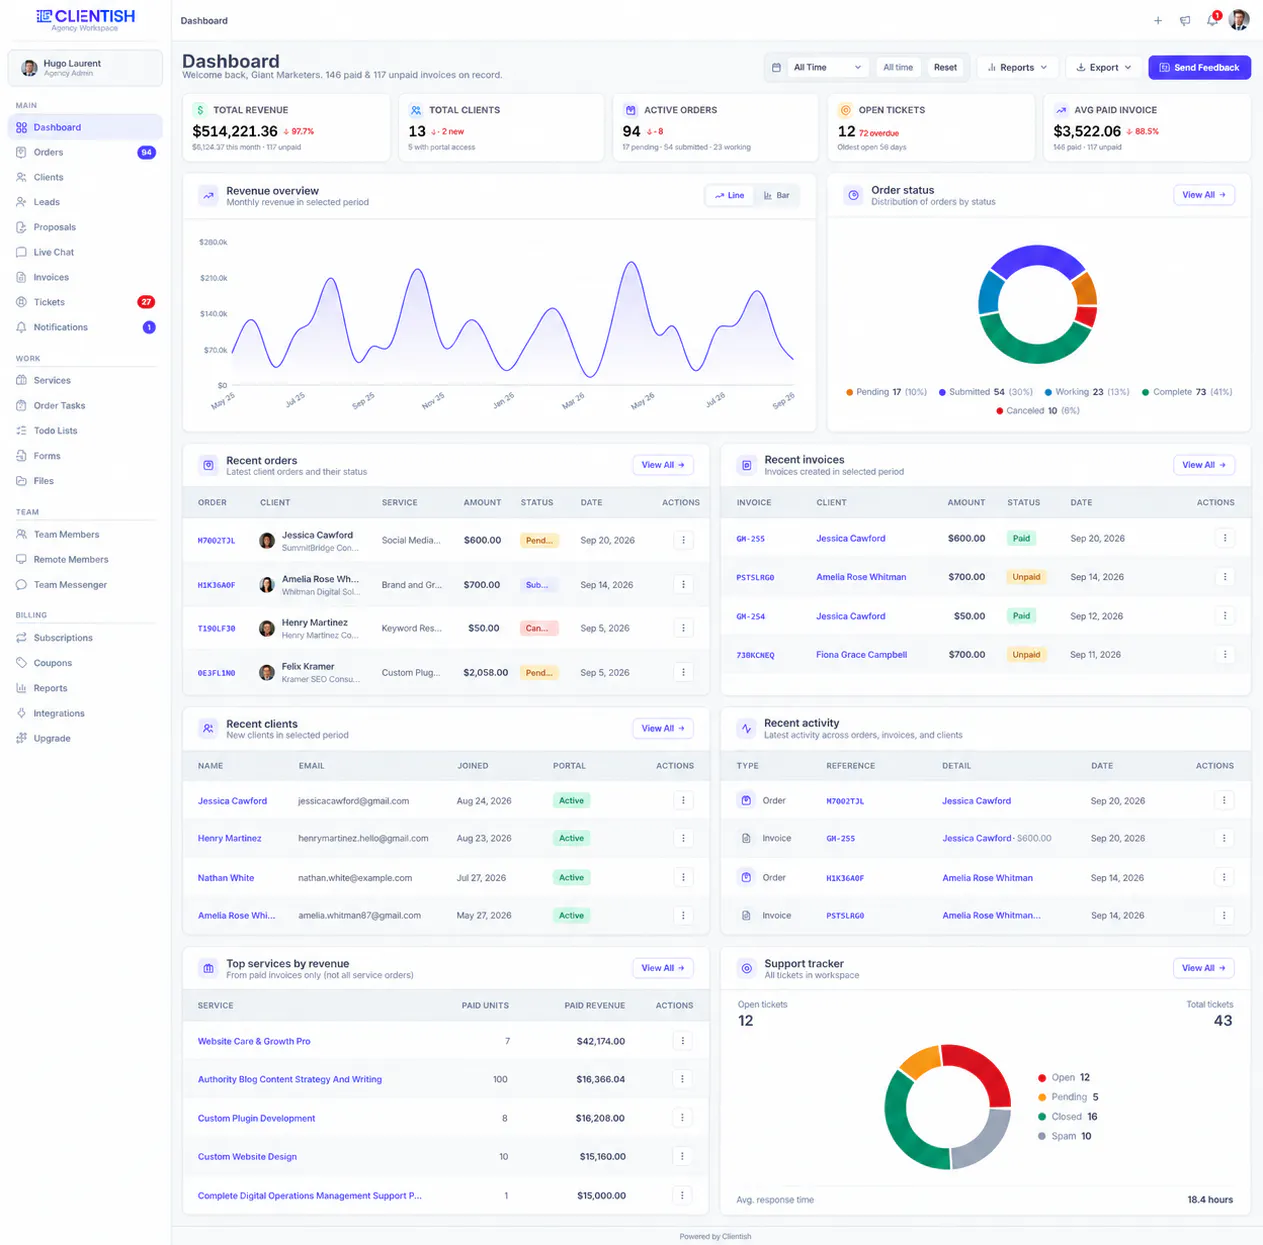Click the Remote Members sidebar icon

[x=21, y=559]
